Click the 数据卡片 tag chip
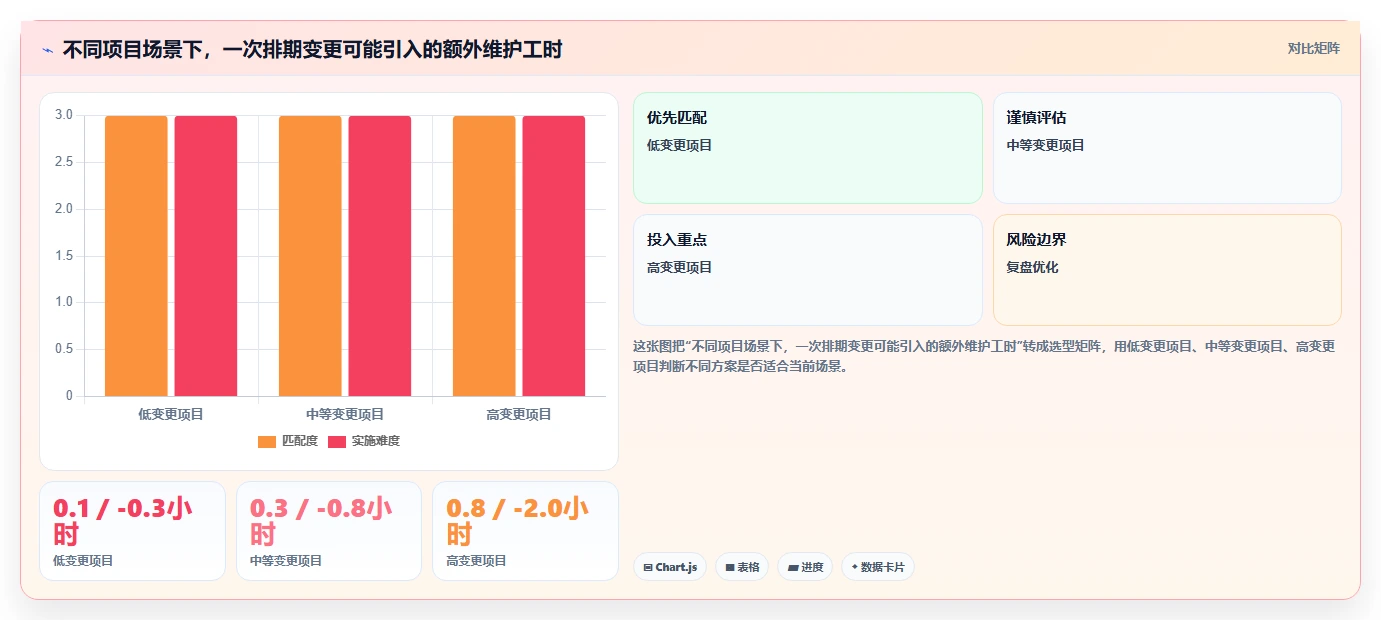 (x=878, y=567)
